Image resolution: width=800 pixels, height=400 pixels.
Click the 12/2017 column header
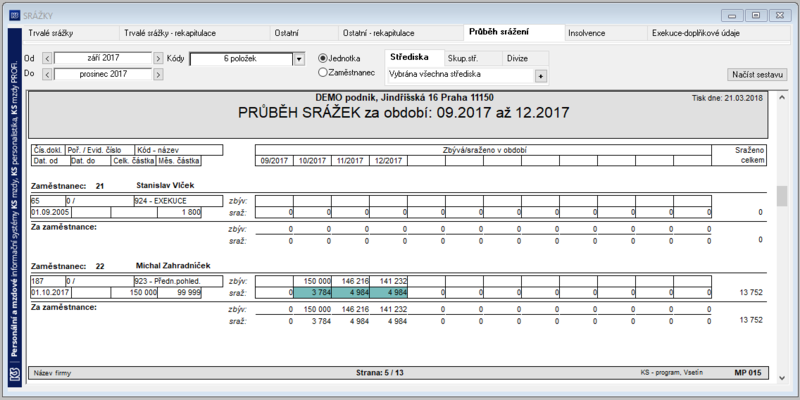pos(389,161)
